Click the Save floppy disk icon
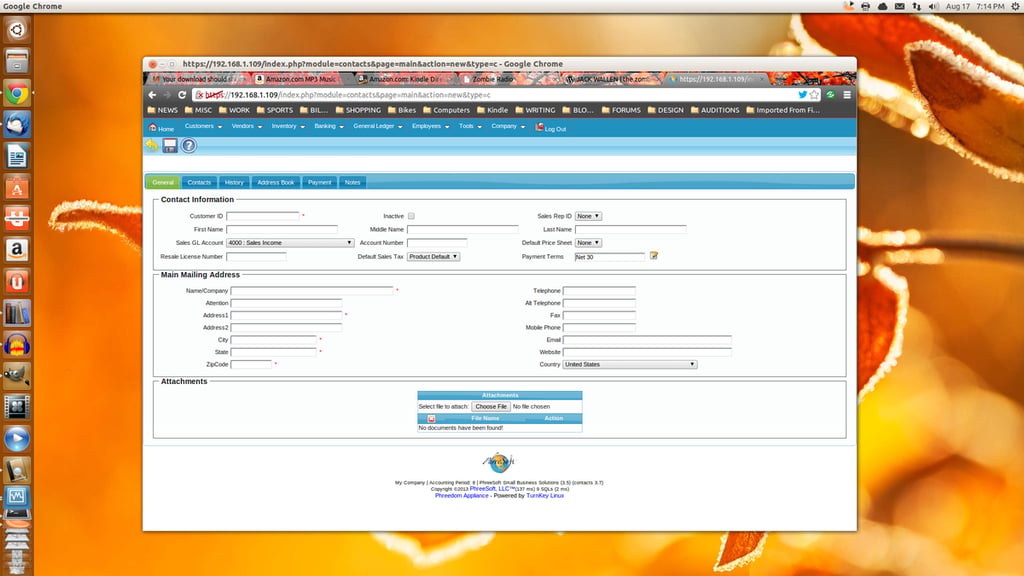Viewport: 1024px width, 576px height. 170,145
